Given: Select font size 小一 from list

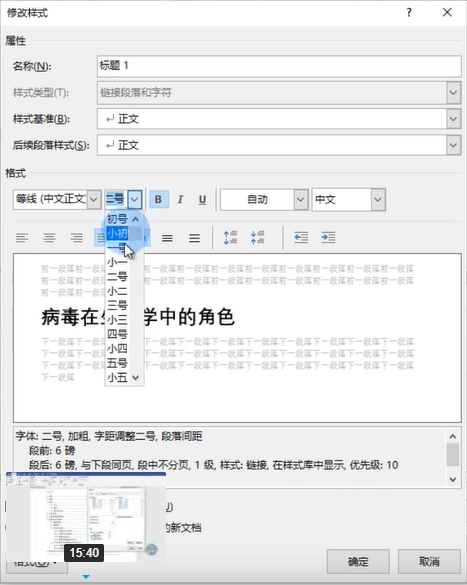Looking at the screenshot, I should coord(117,262).
